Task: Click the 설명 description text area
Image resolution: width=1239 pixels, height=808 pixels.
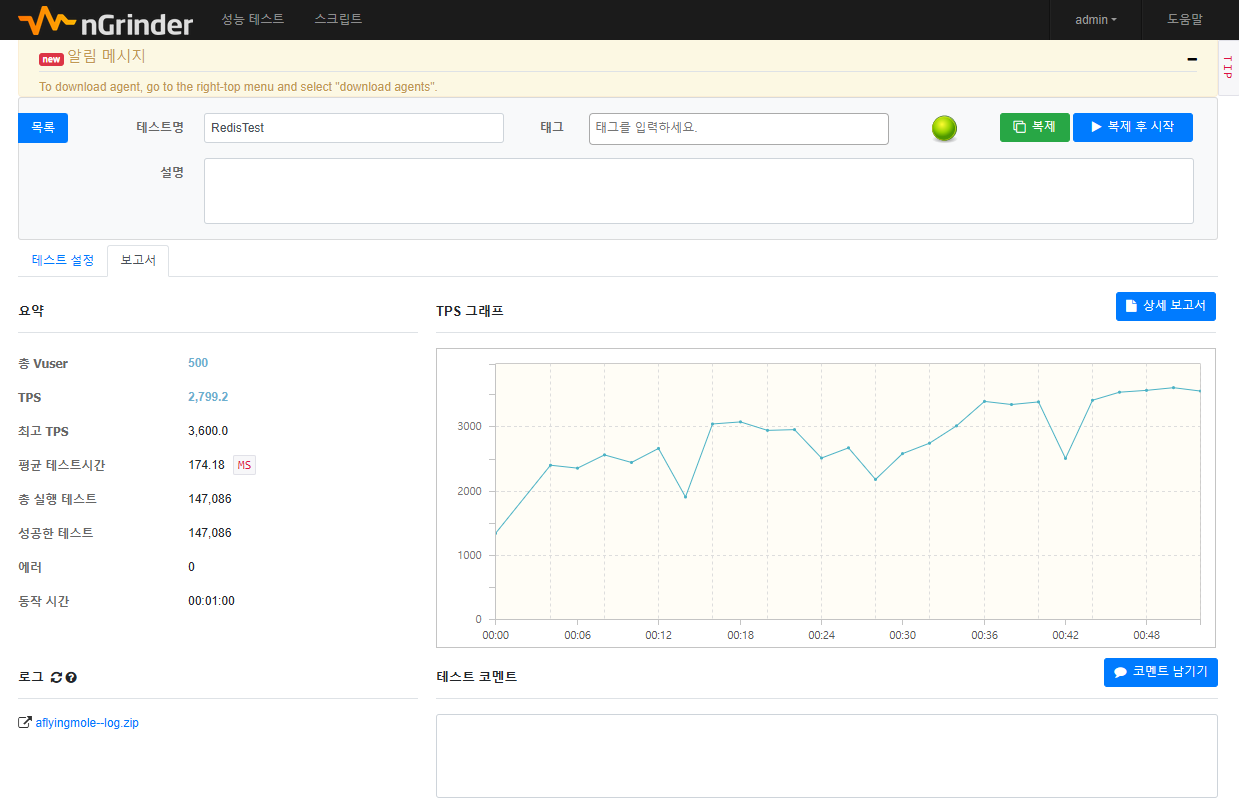Action: 699,191
